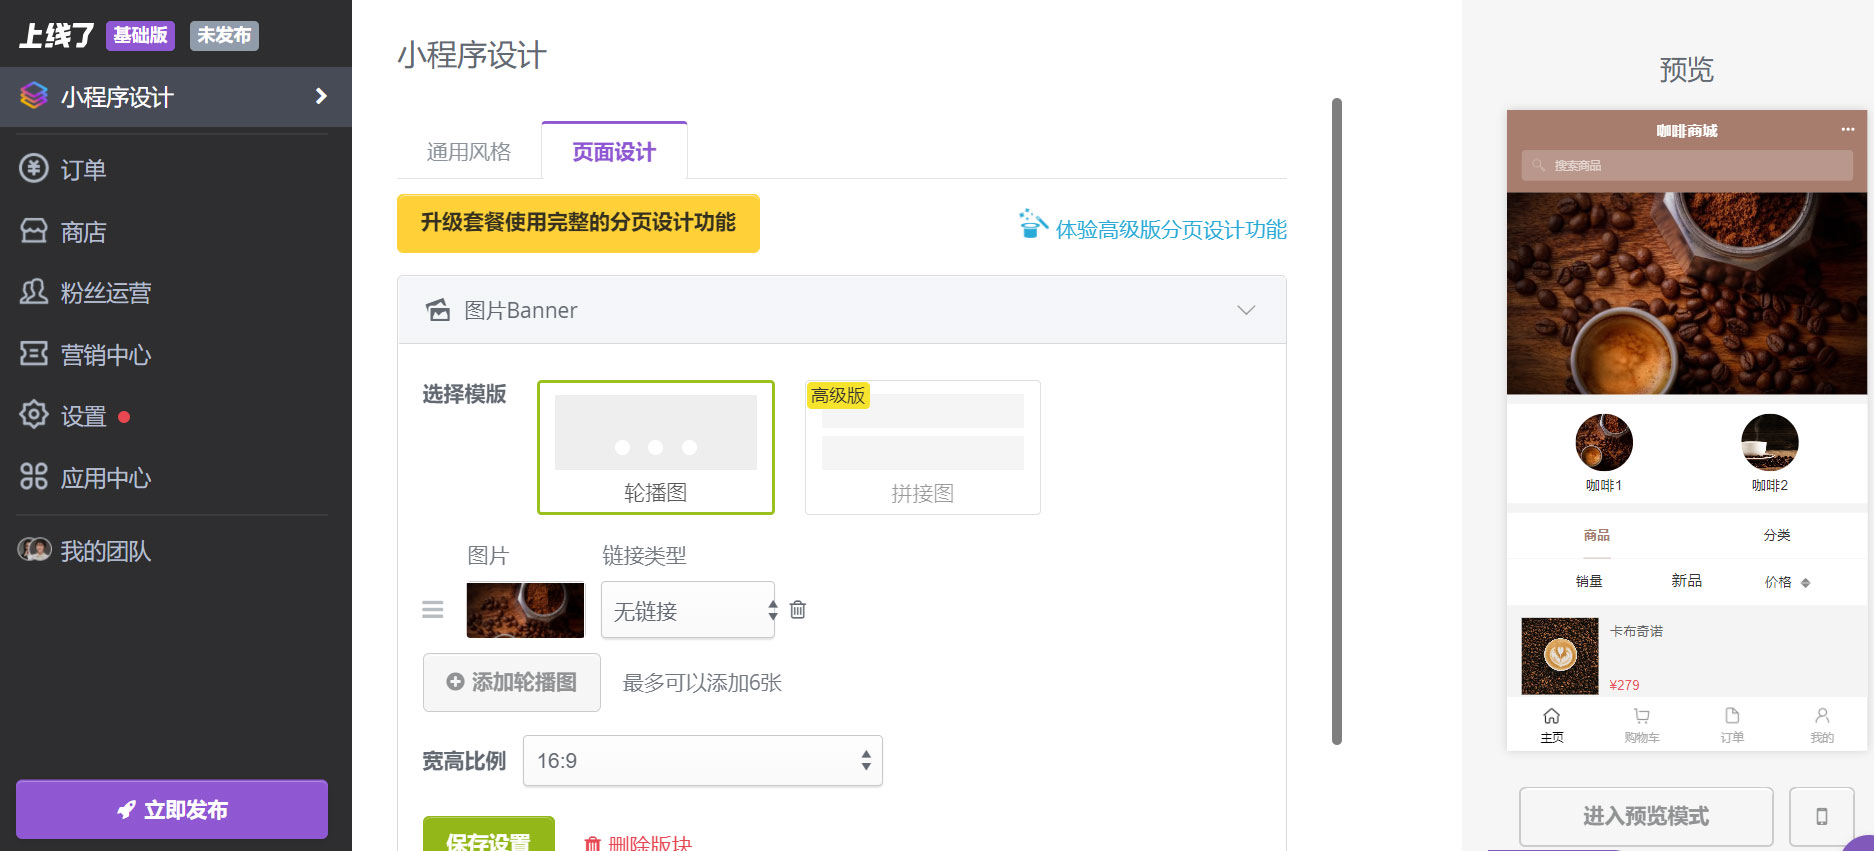Click the 立即发布 publish button
1874x851 pixels.
(x=172, y=810)
